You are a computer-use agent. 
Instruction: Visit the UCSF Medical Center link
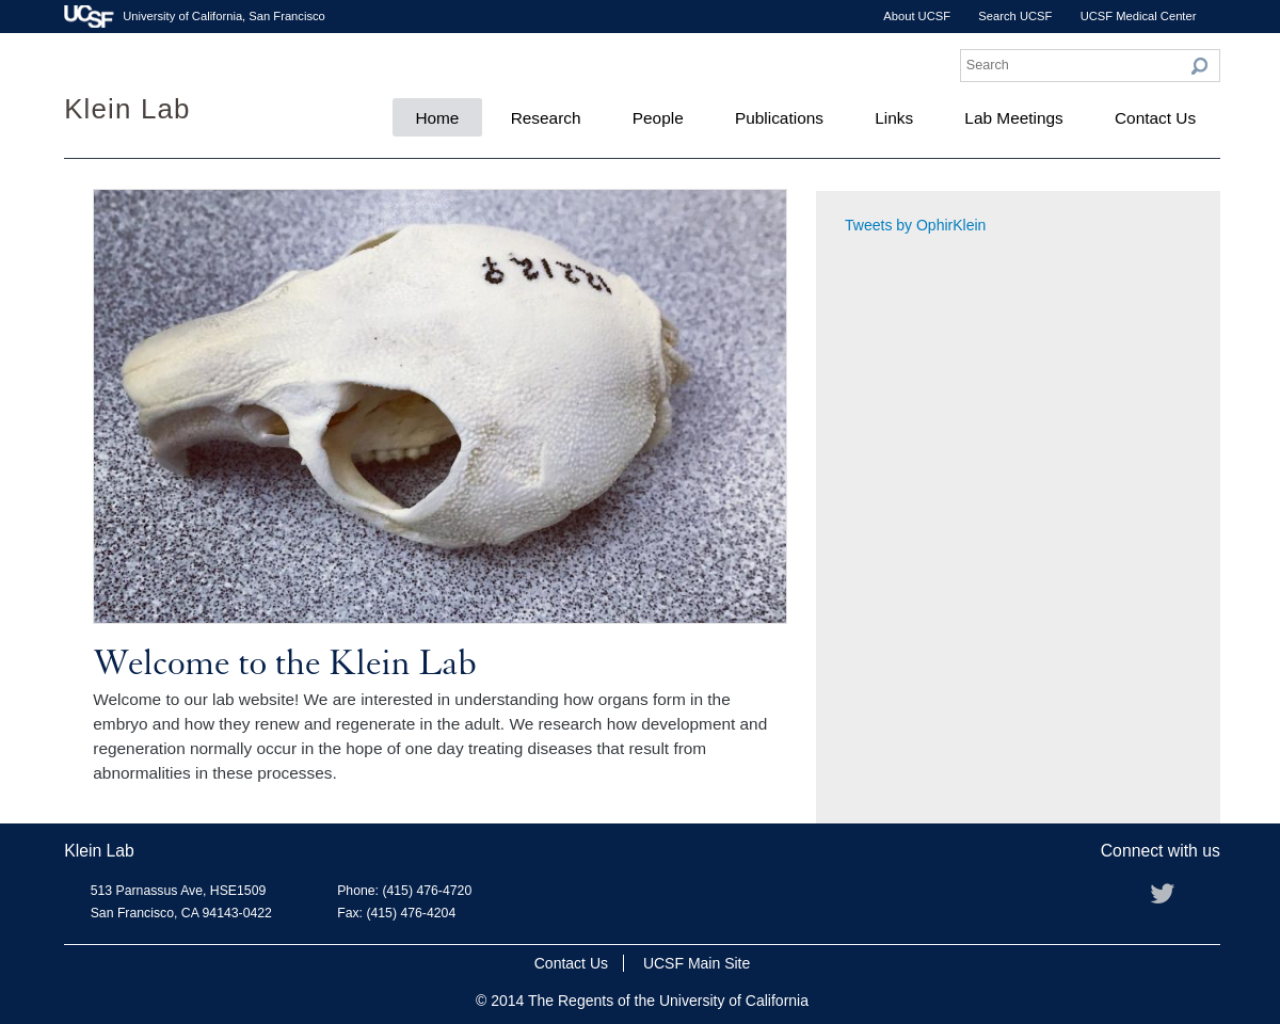click(1137, 16)
